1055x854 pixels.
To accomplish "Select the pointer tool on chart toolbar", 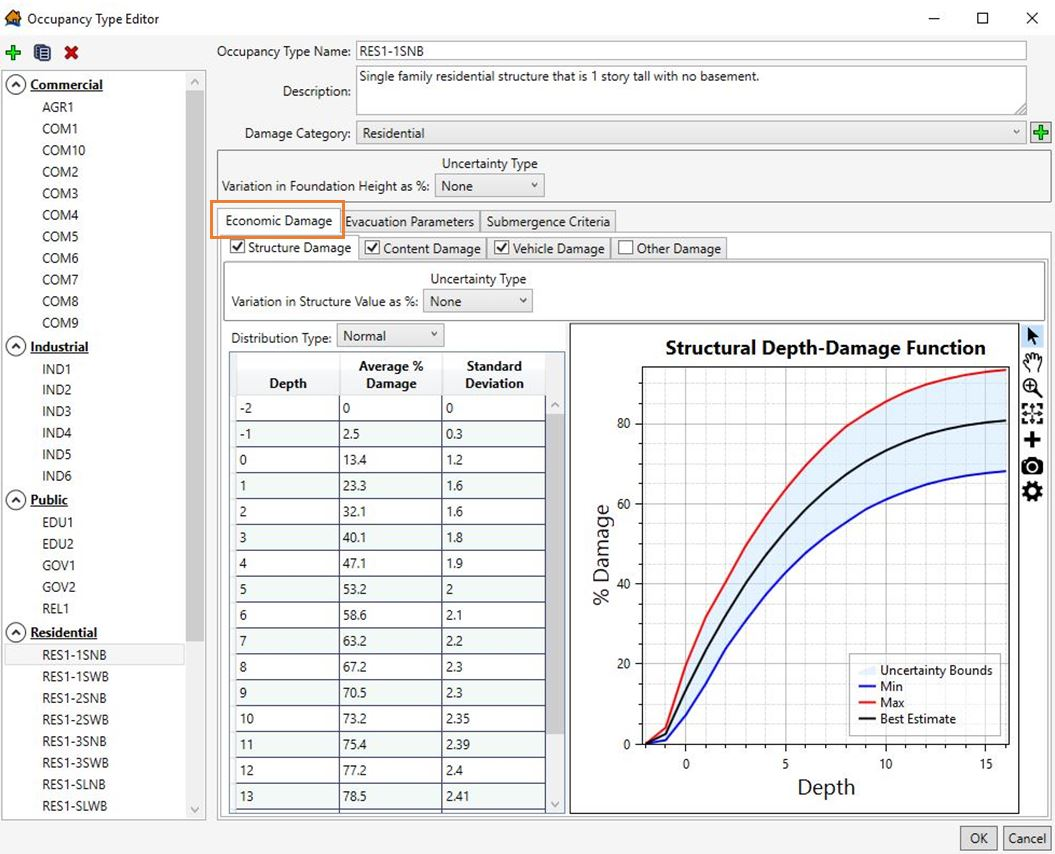I will pyautogui.click(x=1033, y=336).
